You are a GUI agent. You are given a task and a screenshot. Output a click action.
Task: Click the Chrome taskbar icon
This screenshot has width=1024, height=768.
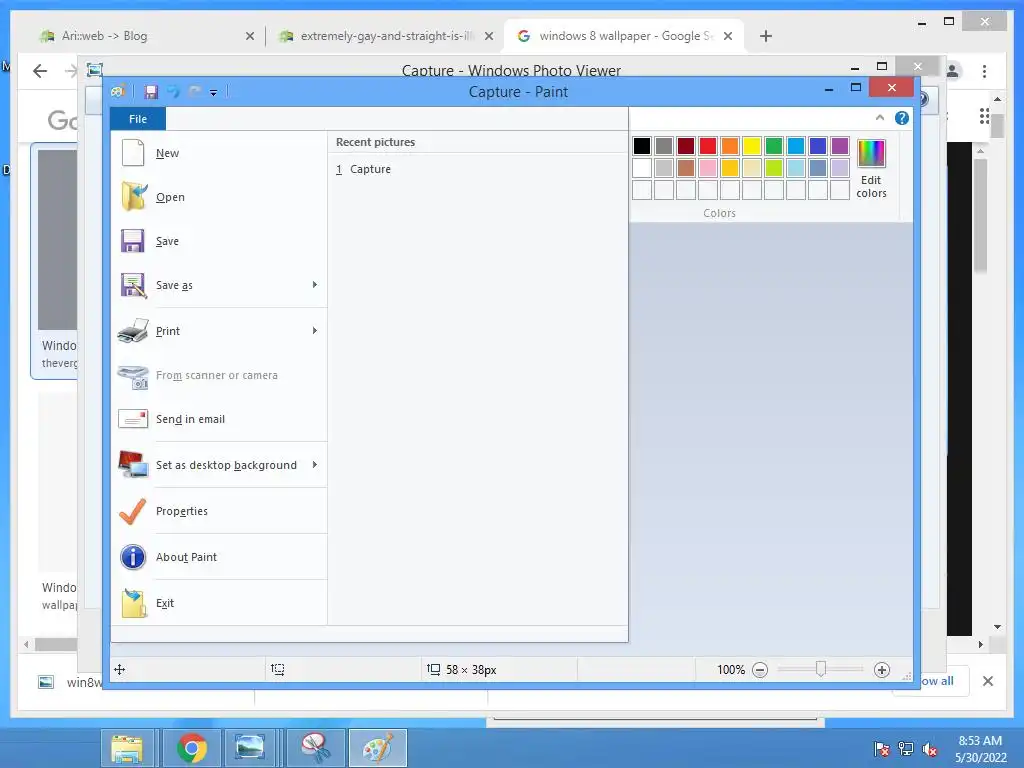pos(191,748)
